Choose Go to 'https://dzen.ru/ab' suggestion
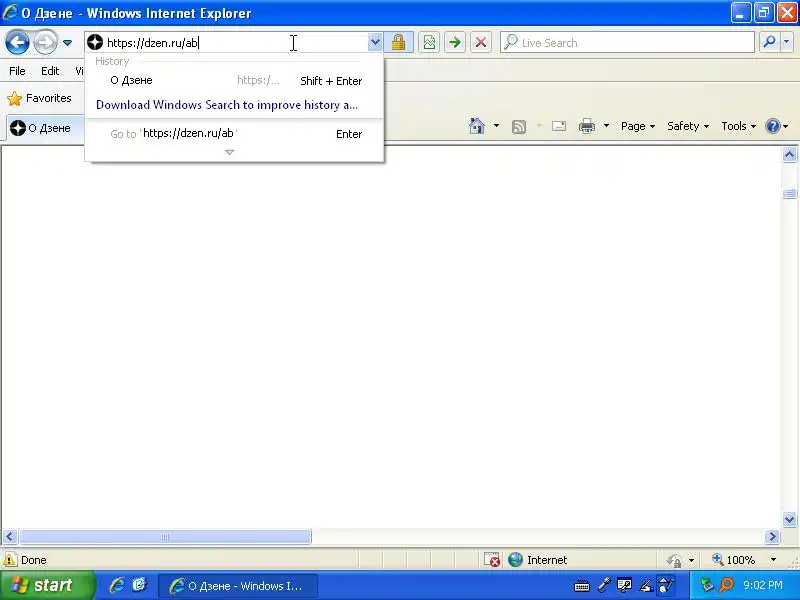This screenshot has width=800, height=600. (234, 134)
